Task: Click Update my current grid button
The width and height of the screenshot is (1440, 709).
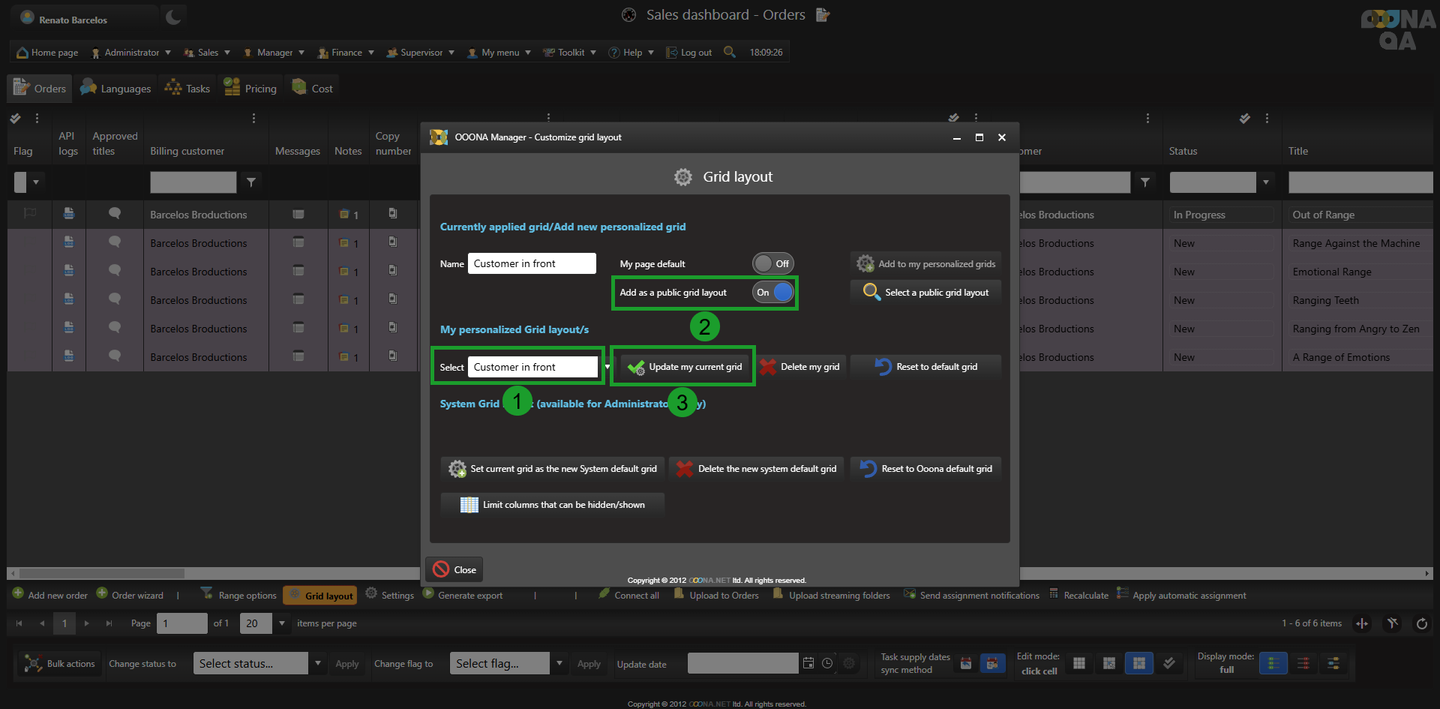Action: (x=685, y=367)
